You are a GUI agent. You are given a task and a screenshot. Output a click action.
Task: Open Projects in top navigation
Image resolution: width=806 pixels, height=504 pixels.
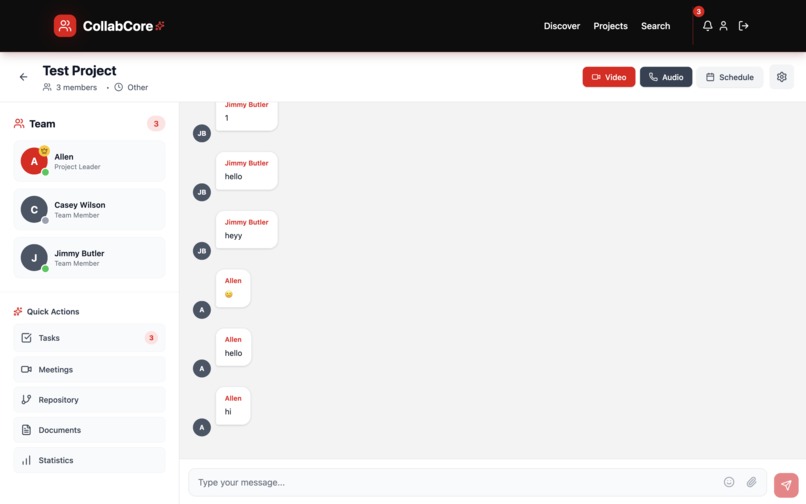[610, 26]
